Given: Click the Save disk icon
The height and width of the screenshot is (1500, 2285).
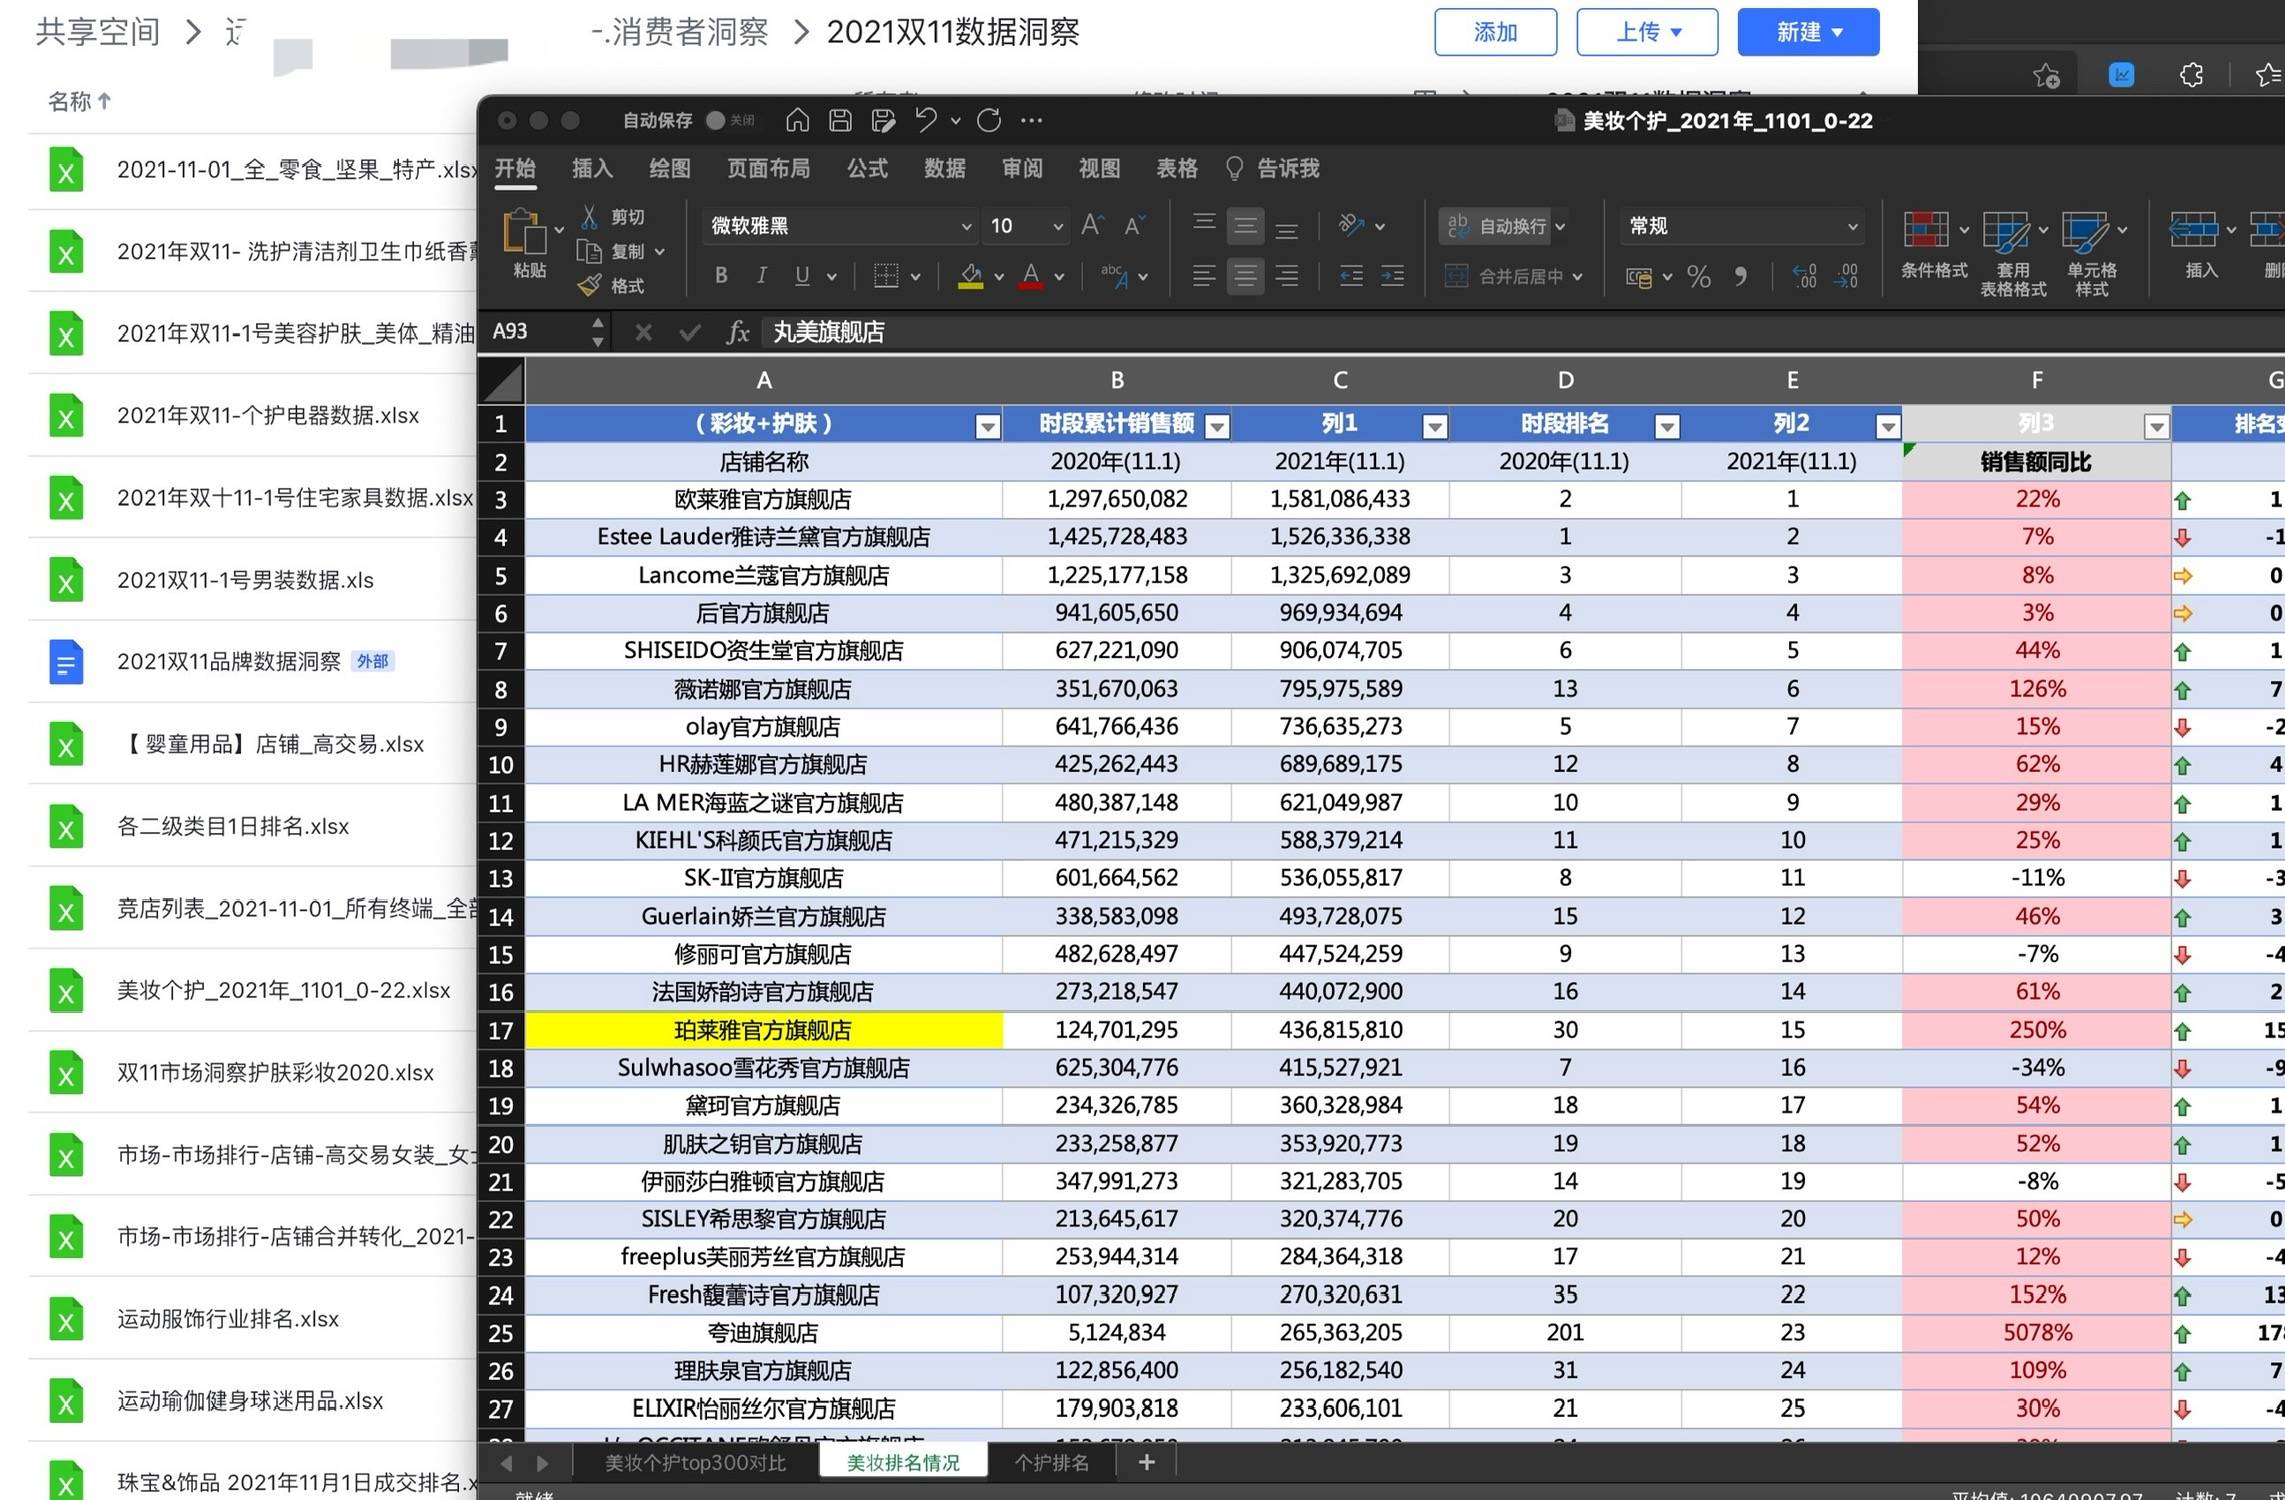Looking at the screenshot, I should point(840,120).
